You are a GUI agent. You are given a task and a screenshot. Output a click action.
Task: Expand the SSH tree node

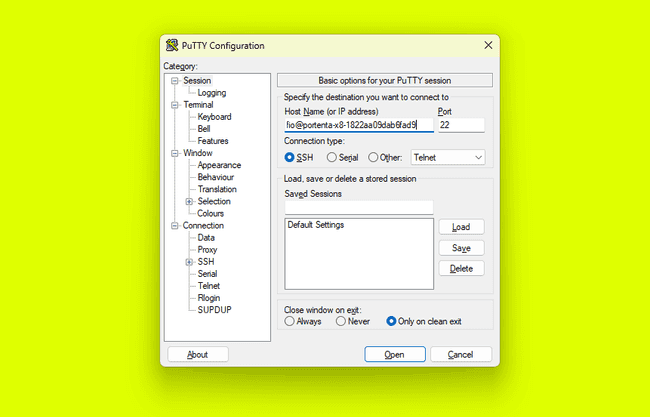pyautogui.click(x=189, y=262)
